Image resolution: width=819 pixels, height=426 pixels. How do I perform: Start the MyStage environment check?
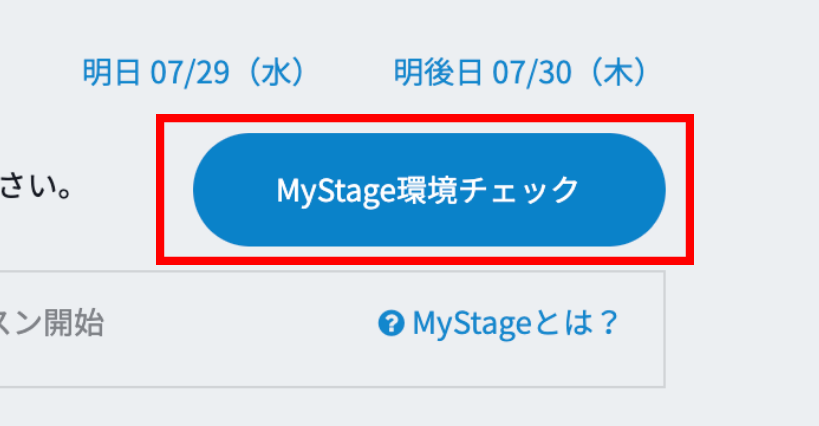click(428, 189)
